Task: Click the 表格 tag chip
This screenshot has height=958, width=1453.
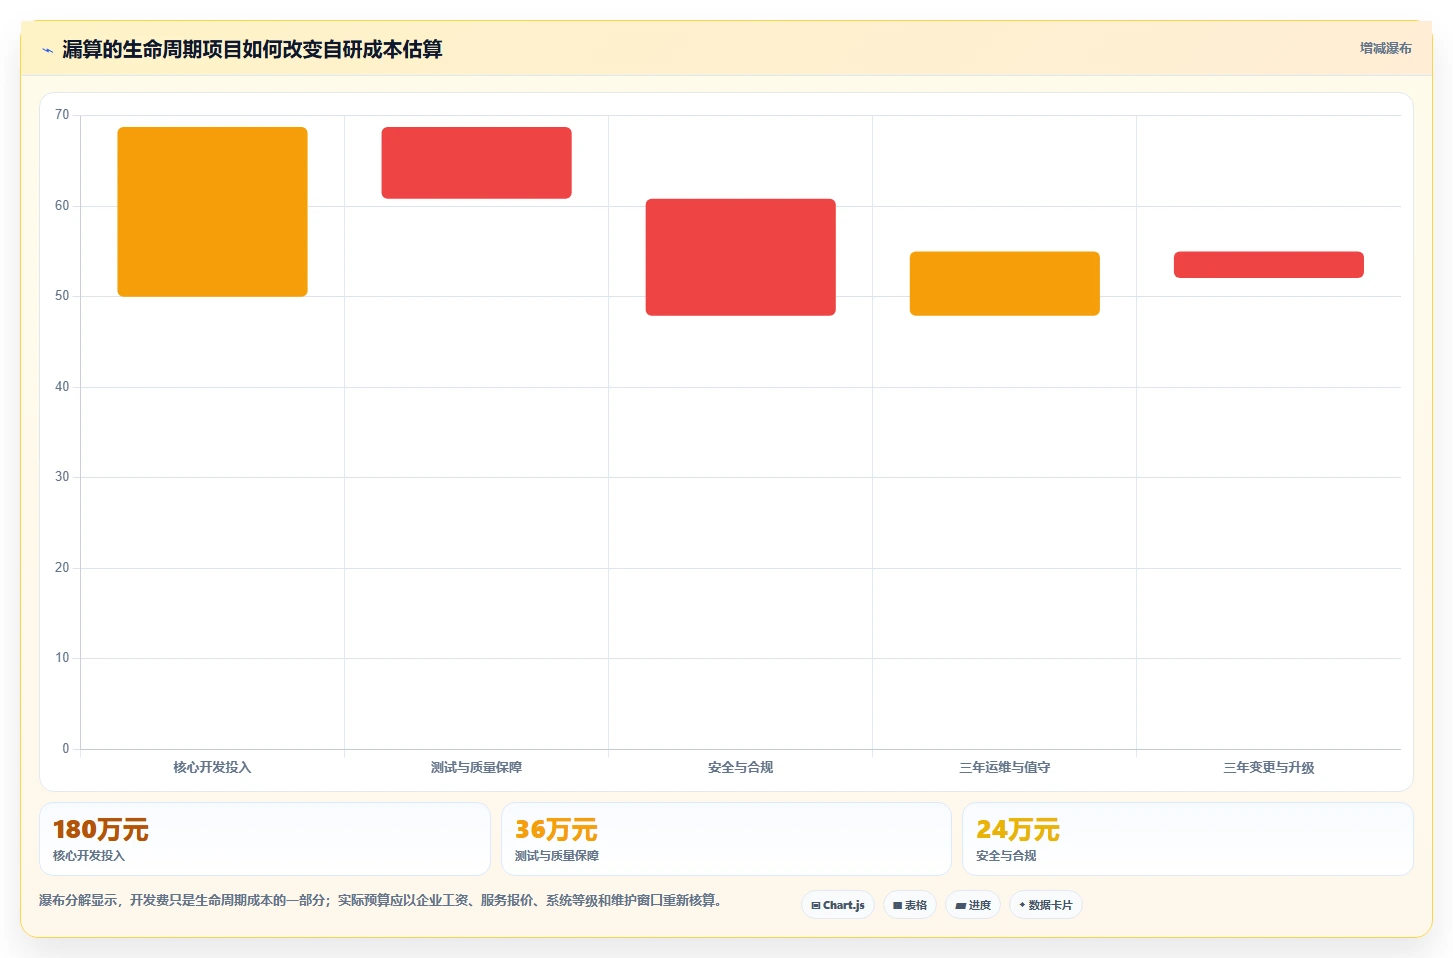Action: tap(910, 905)
